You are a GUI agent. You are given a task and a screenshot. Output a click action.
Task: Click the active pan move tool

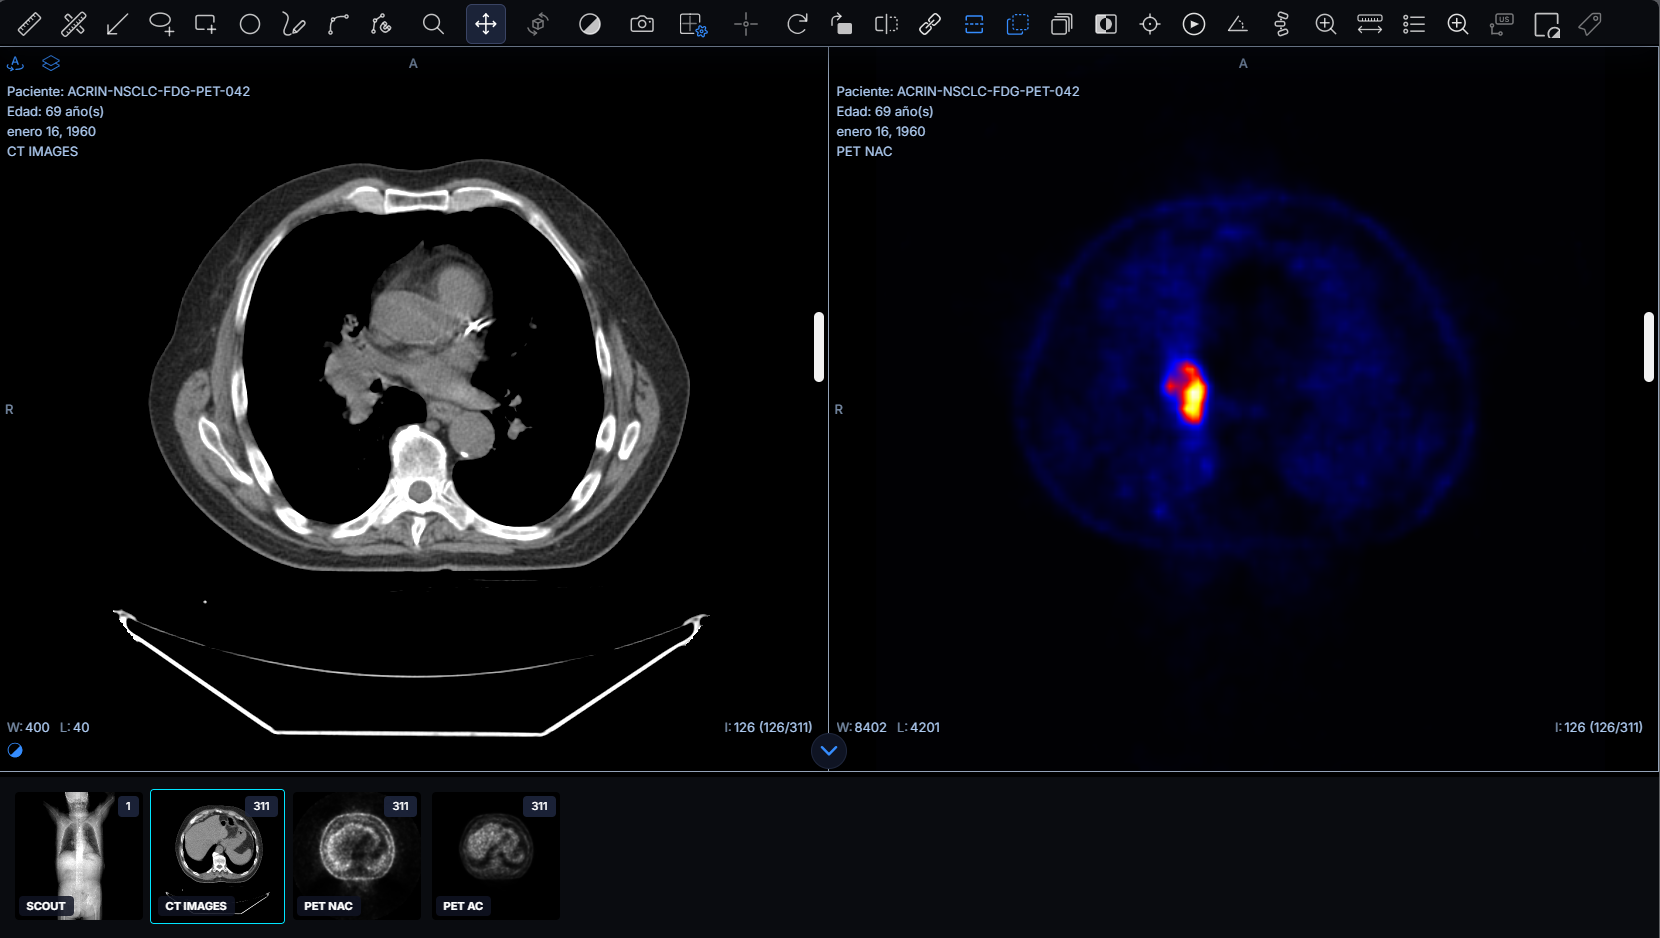[x=486, y=24]
